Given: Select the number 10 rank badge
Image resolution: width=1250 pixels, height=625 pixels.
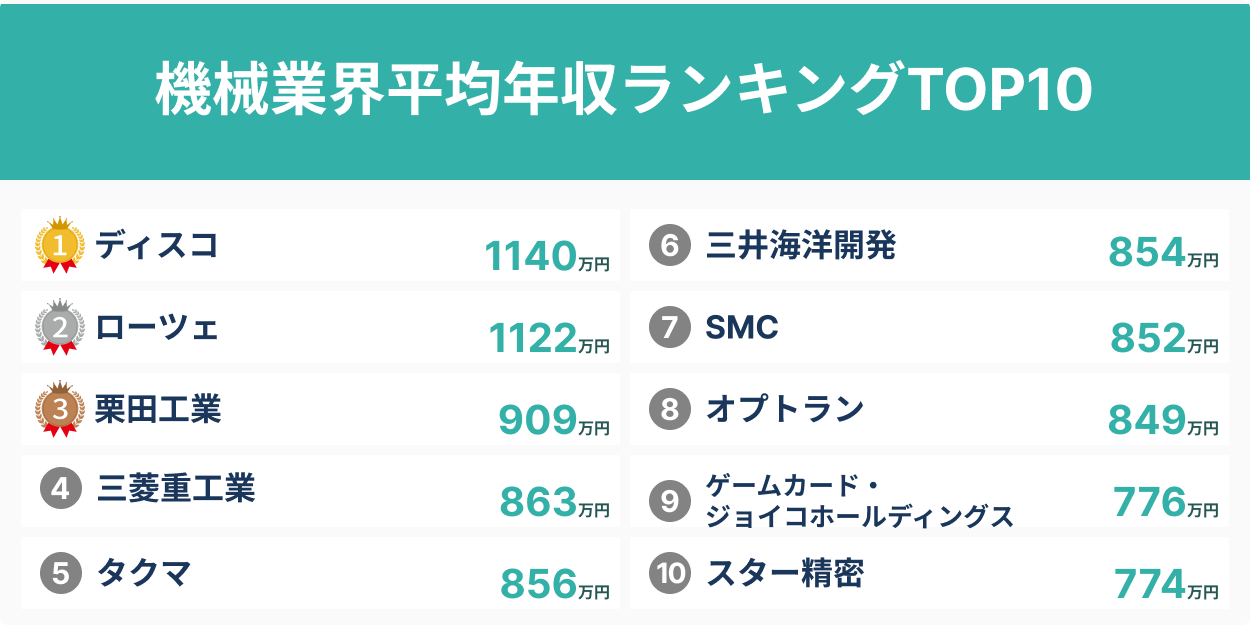Looking at the screenshot, I should (x=670, y=573).
